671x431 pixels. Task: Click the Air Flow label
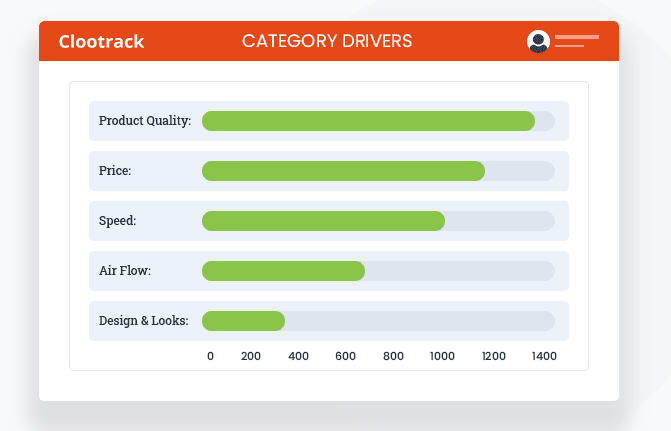(x=125, y=271)
